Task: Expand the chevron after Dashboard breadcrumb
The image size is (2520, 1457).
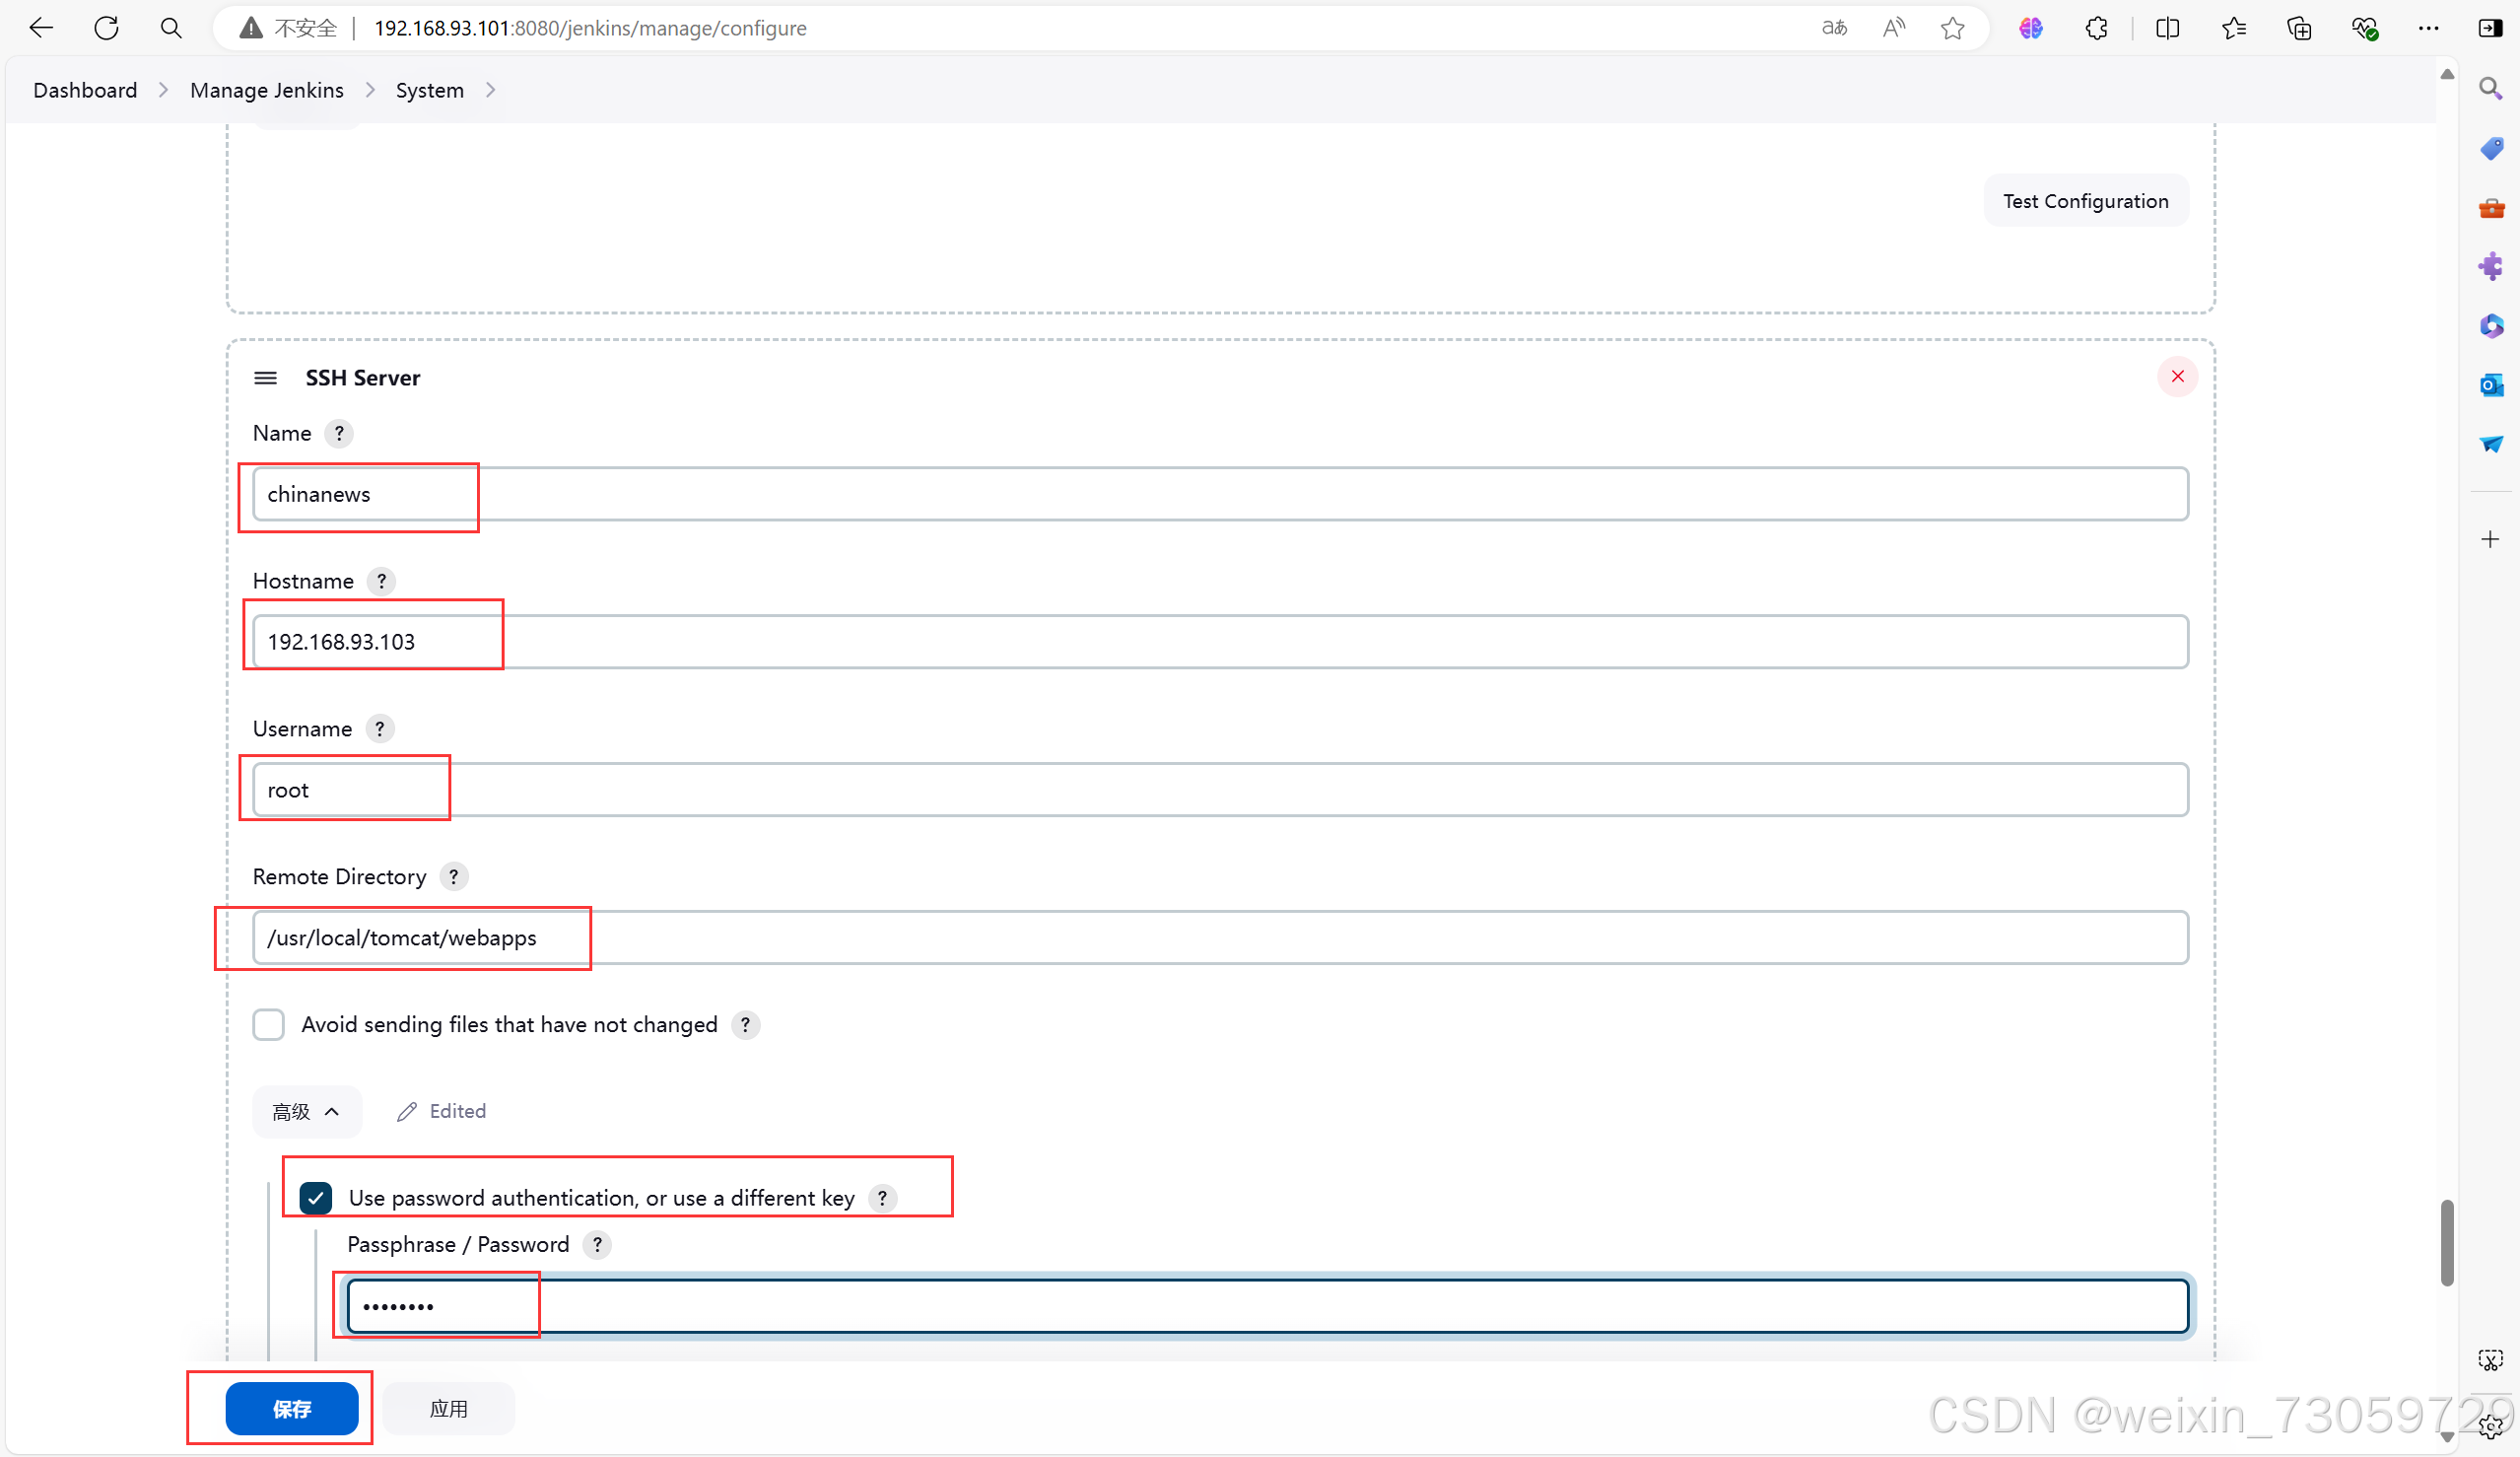Action: (x=163, y=90)
